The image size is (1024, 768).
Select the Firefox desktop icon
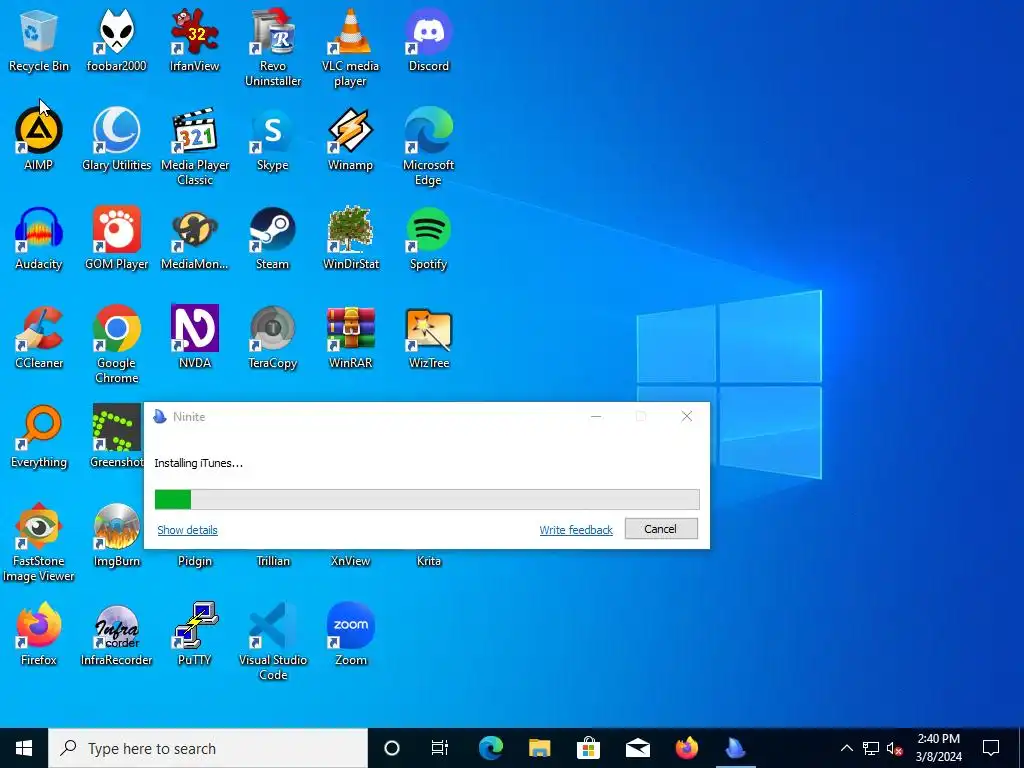click(39, 635)
